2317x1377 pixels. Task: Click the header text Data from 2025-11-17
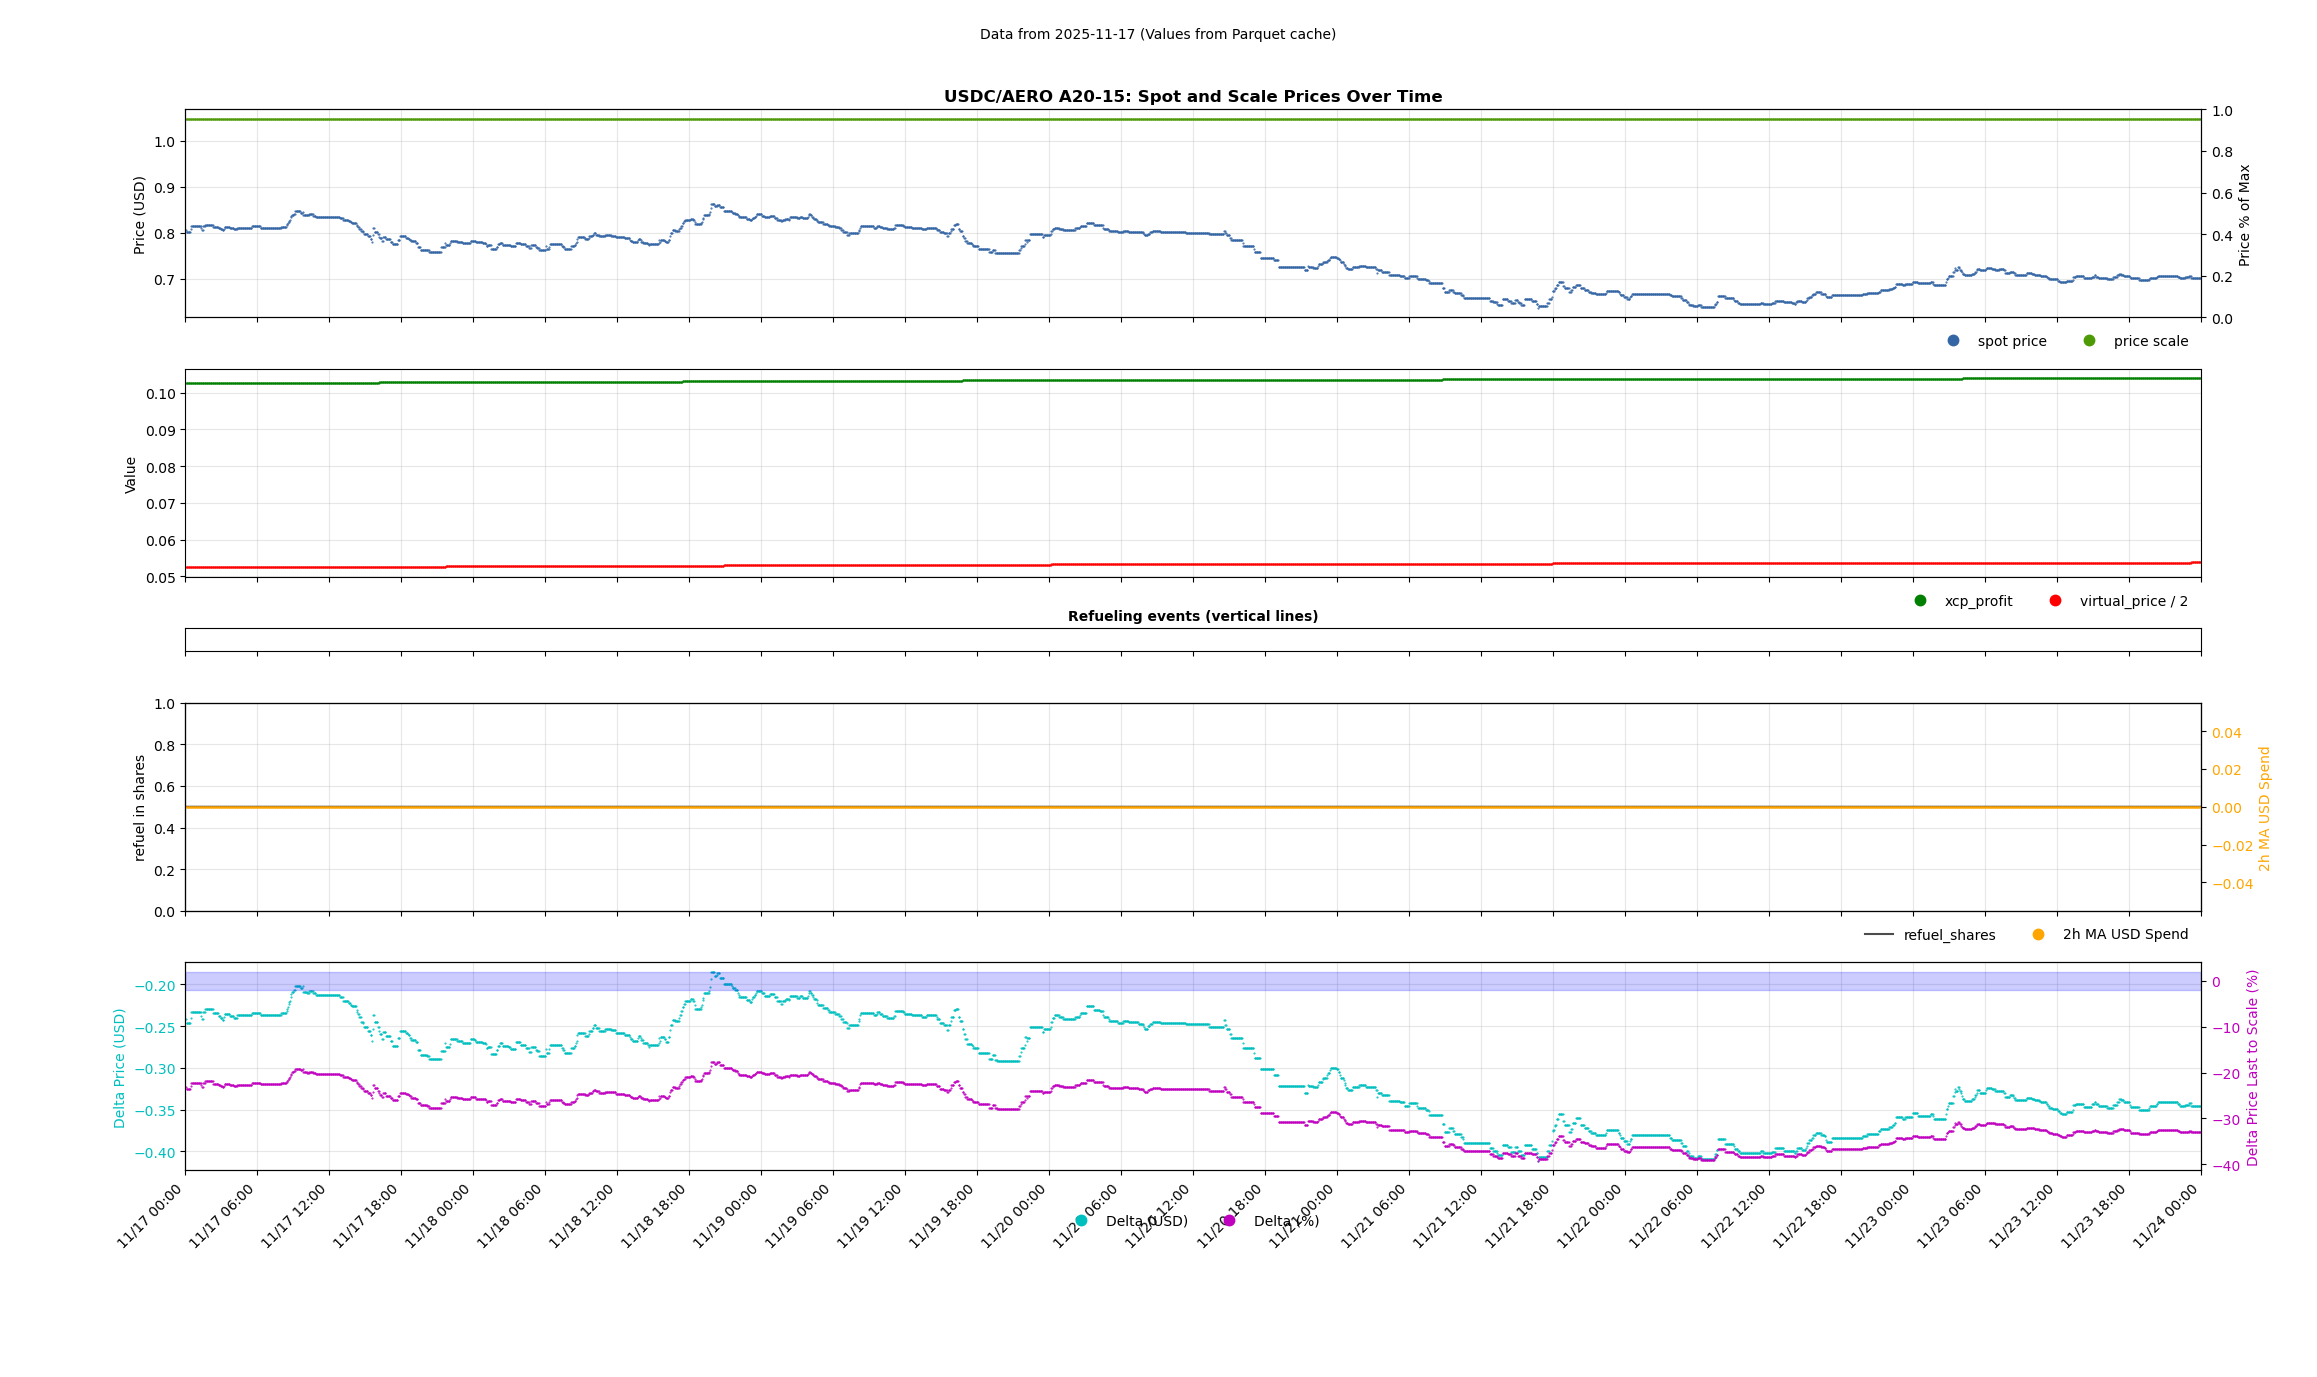[x=1157, y=34]
